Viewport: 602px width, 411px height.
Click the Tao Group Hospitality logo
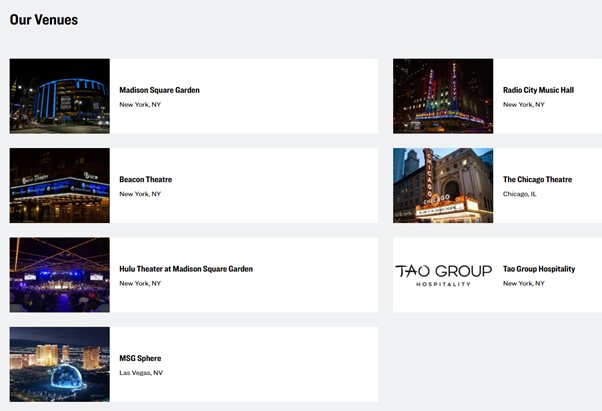[x=443, y=275]
